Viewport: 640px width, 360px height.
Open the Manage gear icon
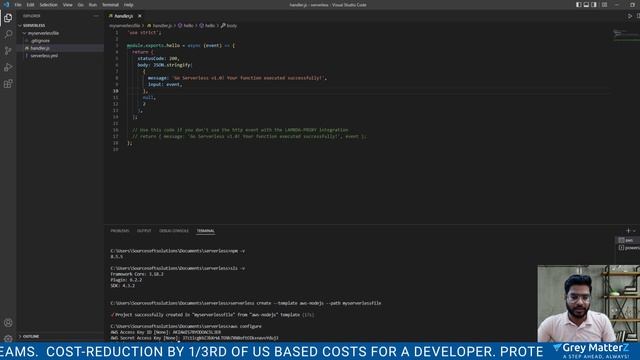(8, 338)
